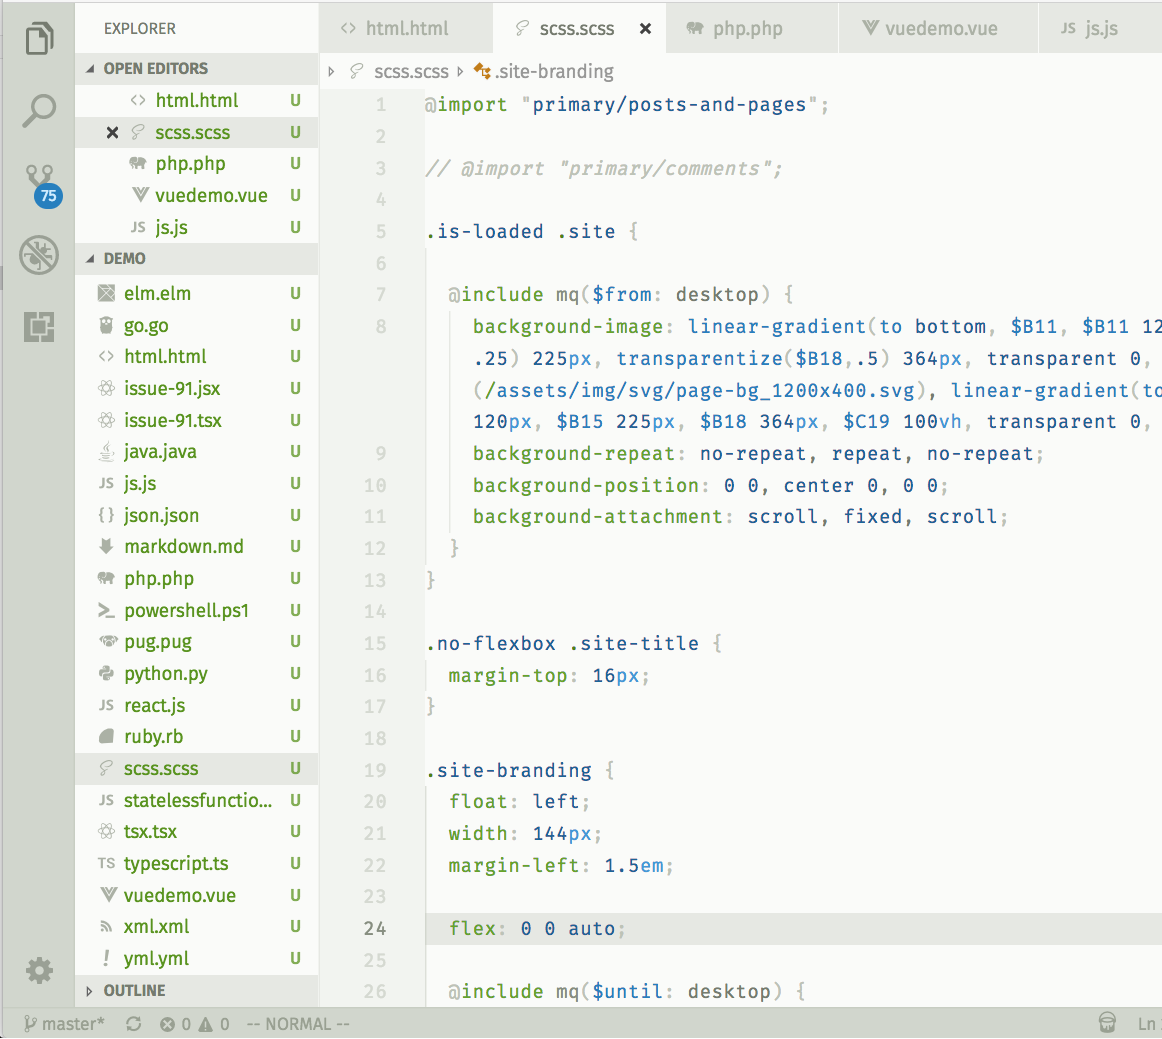The height and width of the screenshot is (1039, 1162).
Task: Open the Extensions view icon
Action: point(39,326)
